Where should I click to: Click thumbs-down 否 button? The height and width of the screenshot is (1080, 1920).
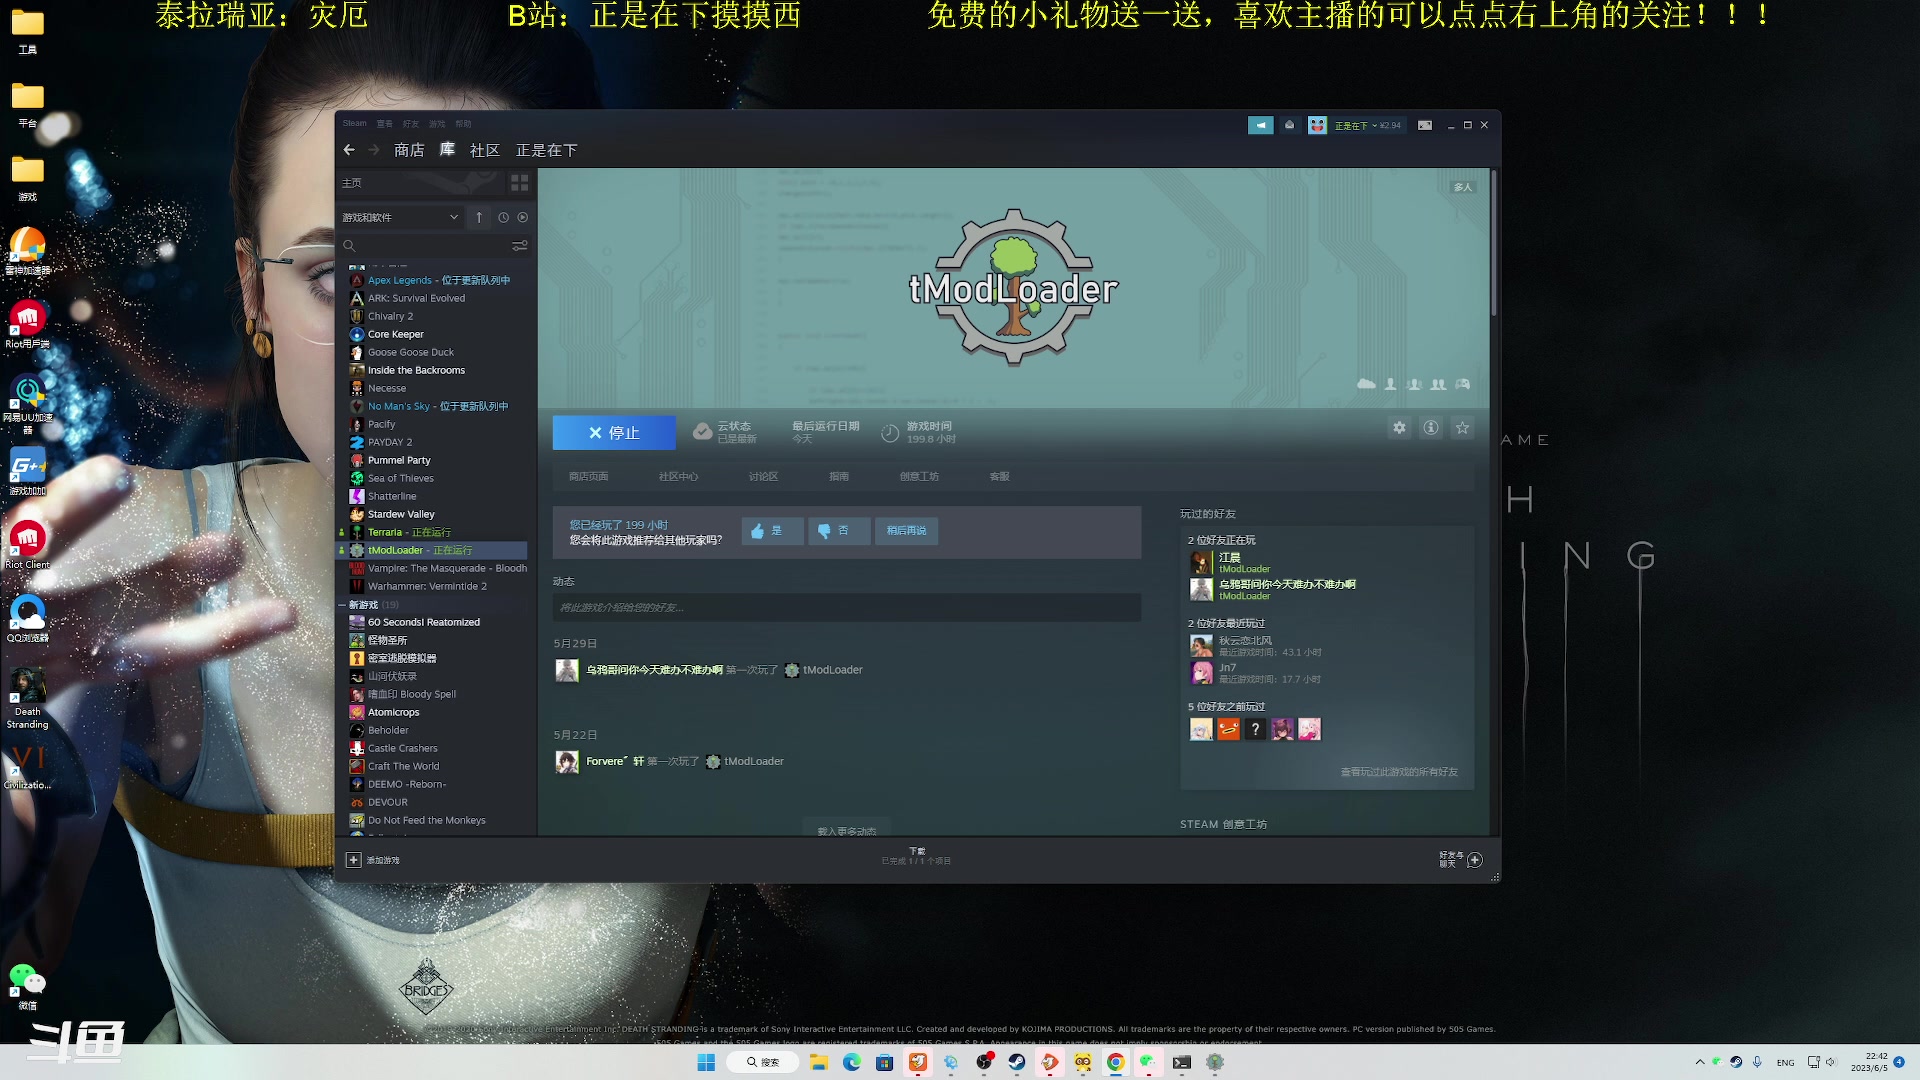(x=839, y=531)
